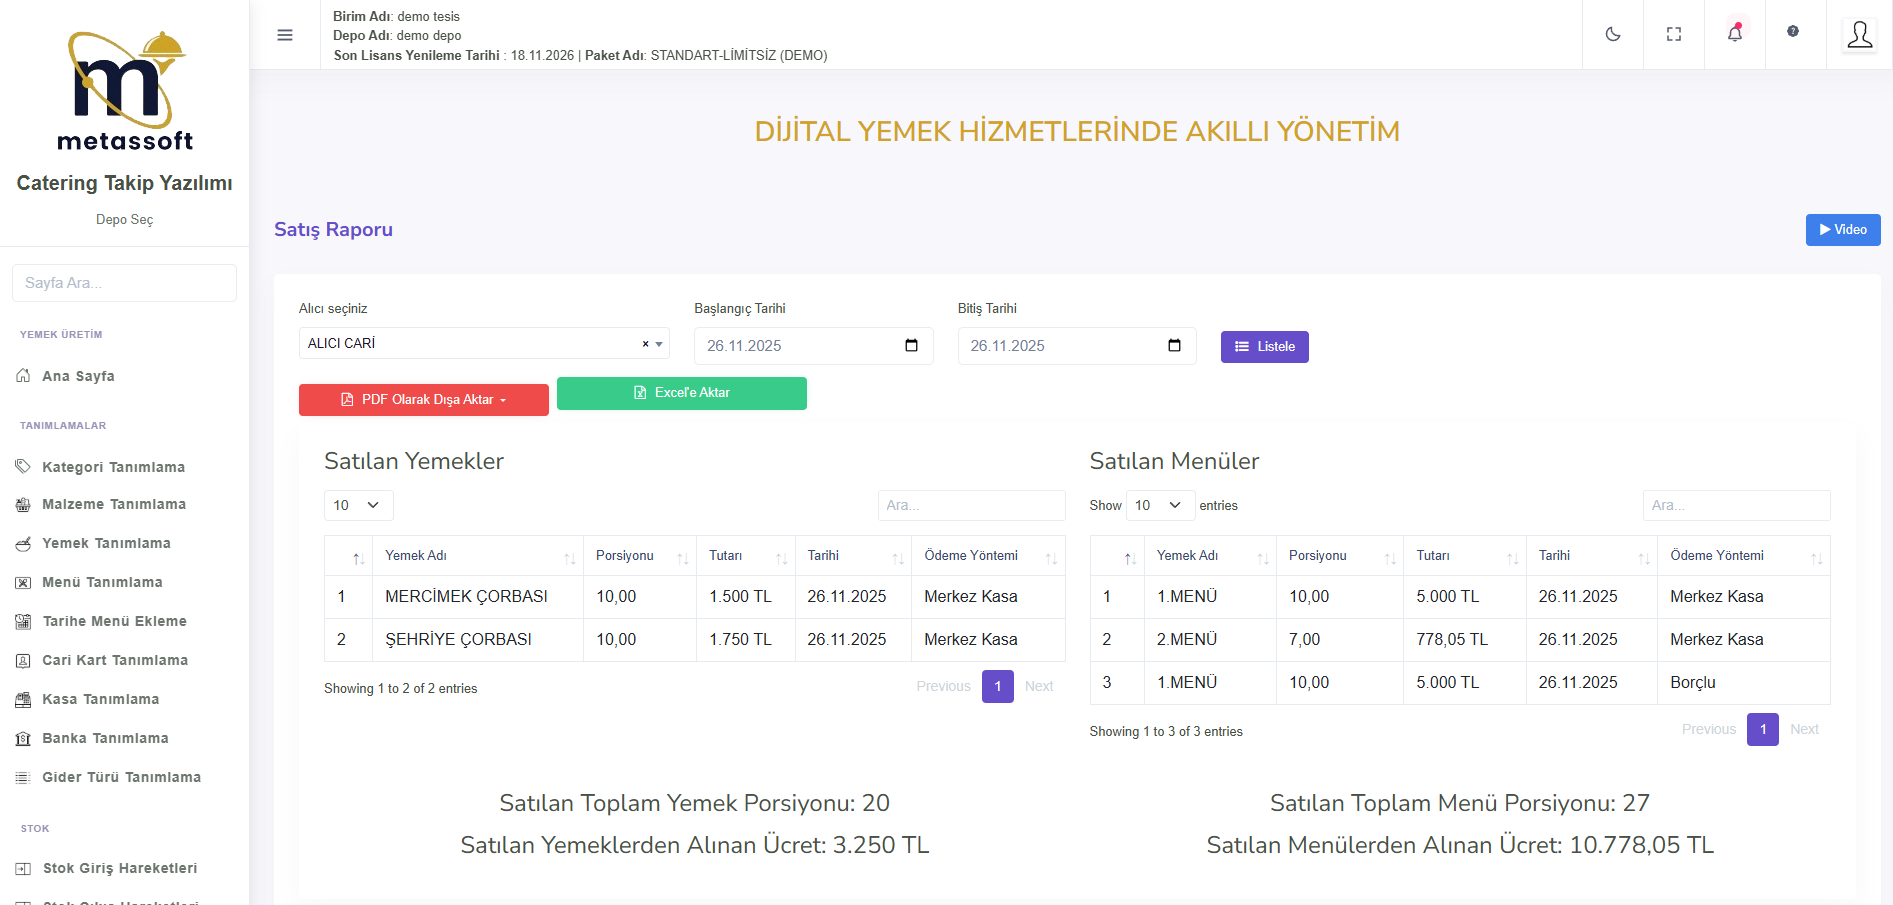Open the user profile icon
This screenshot has width=1893, height=905.
[1859, 35]
